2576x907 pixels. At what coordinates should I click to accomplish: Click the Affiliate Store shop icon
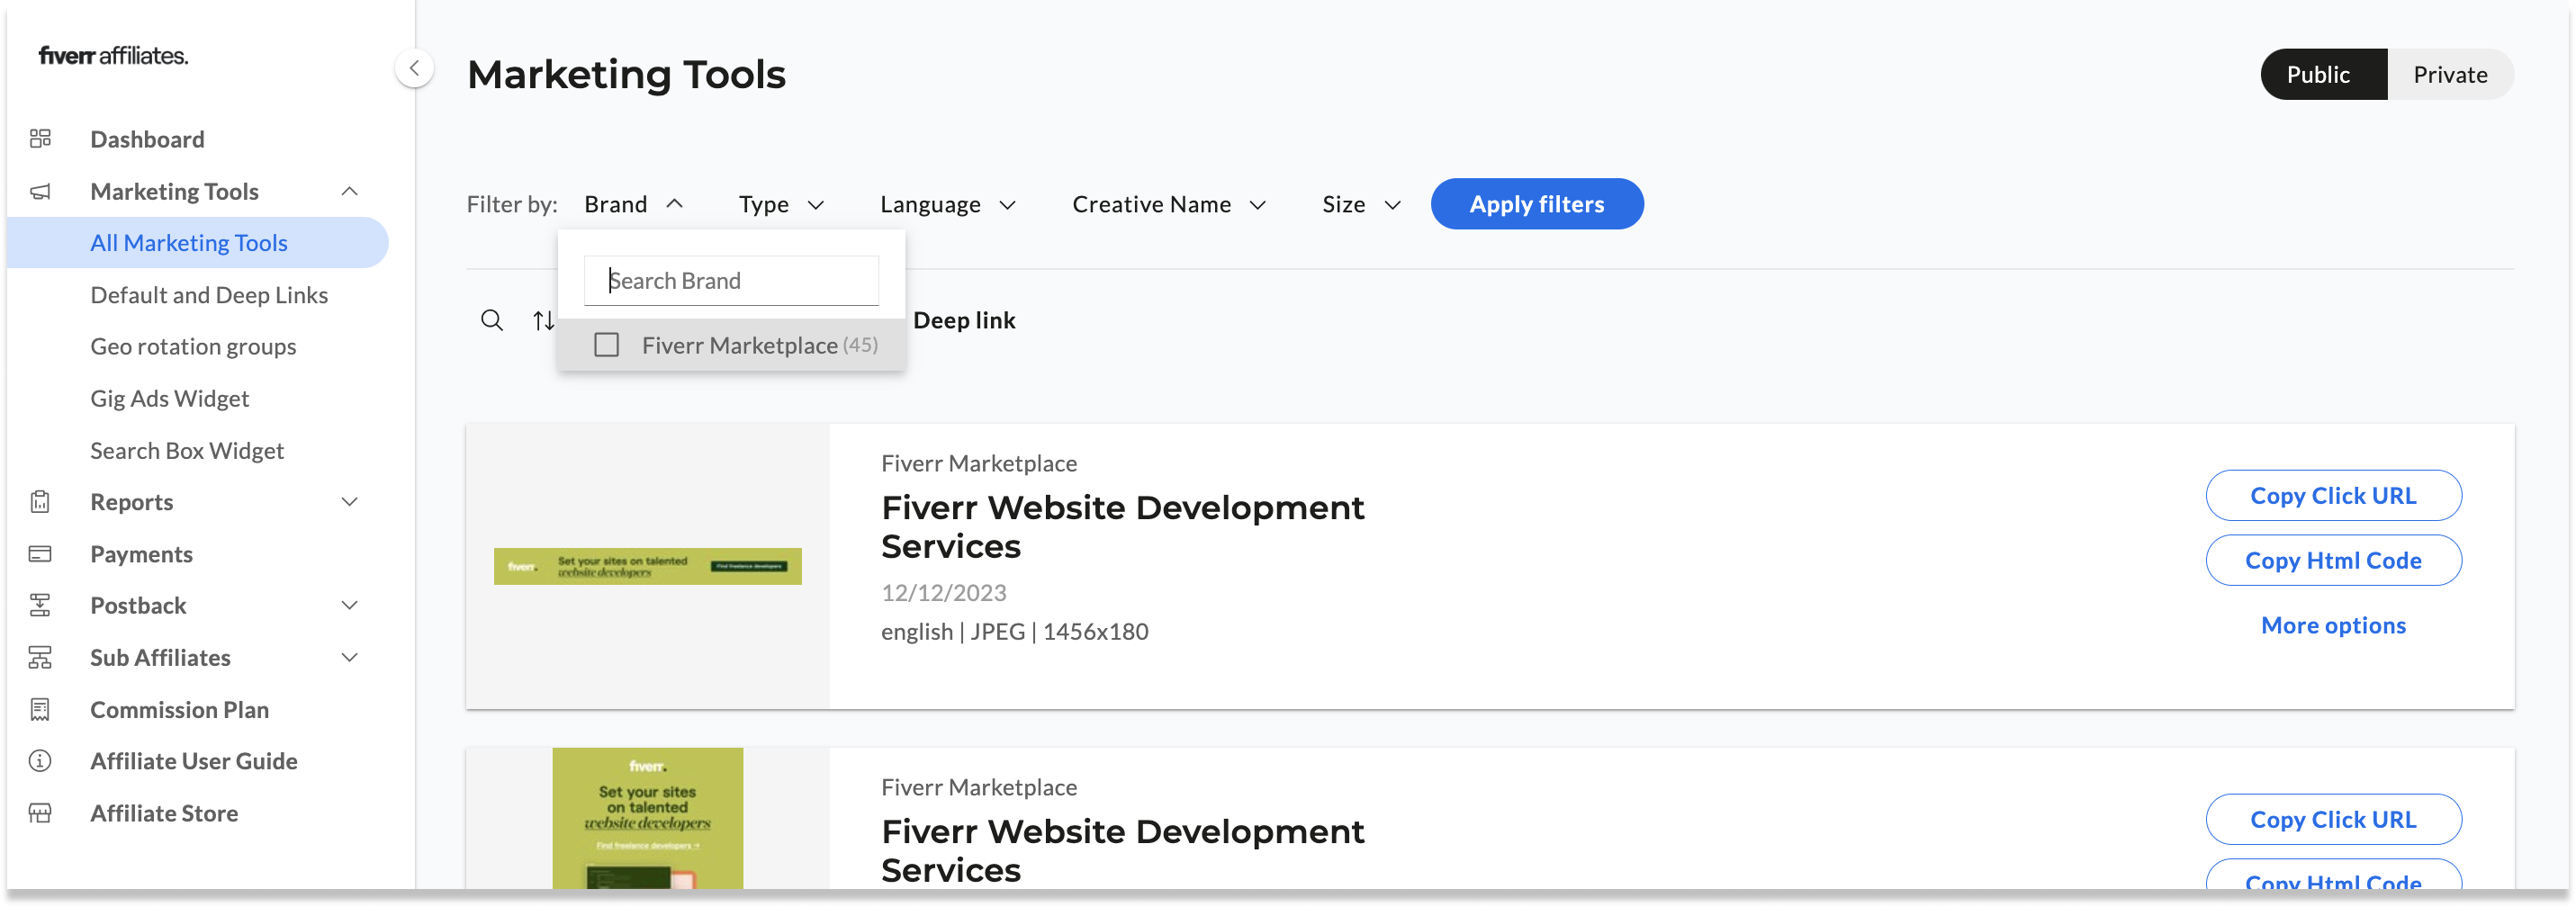tap(40, 813)
